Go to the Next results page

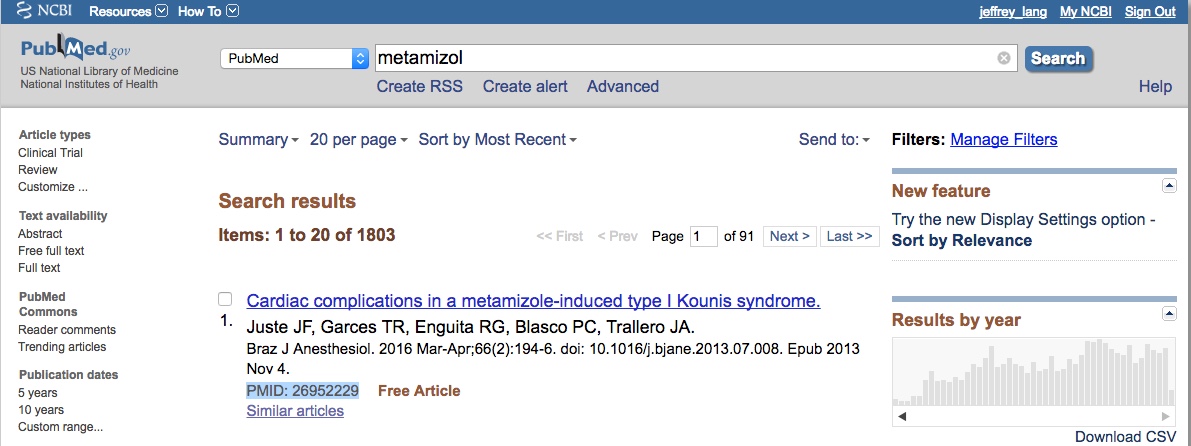[789, 237]
